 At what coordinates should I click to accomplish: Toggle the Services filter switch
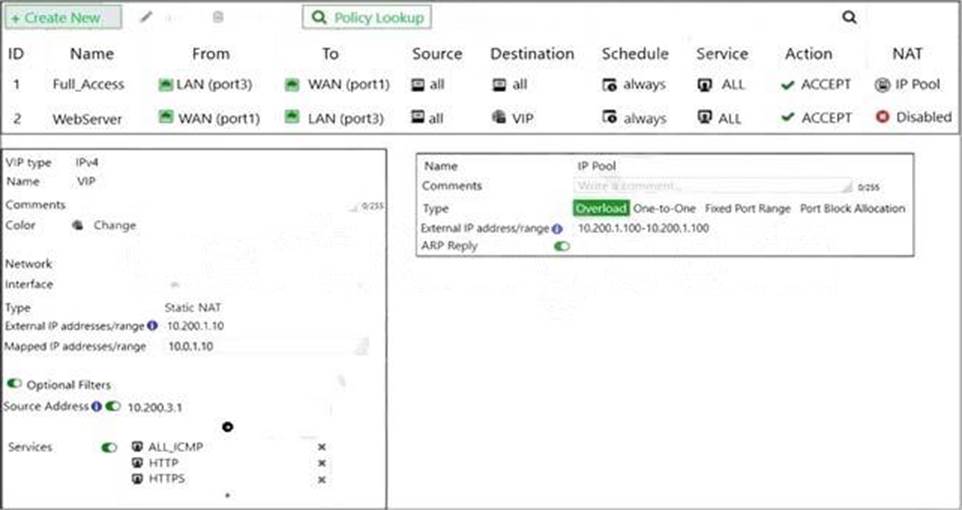pos(109,448)
